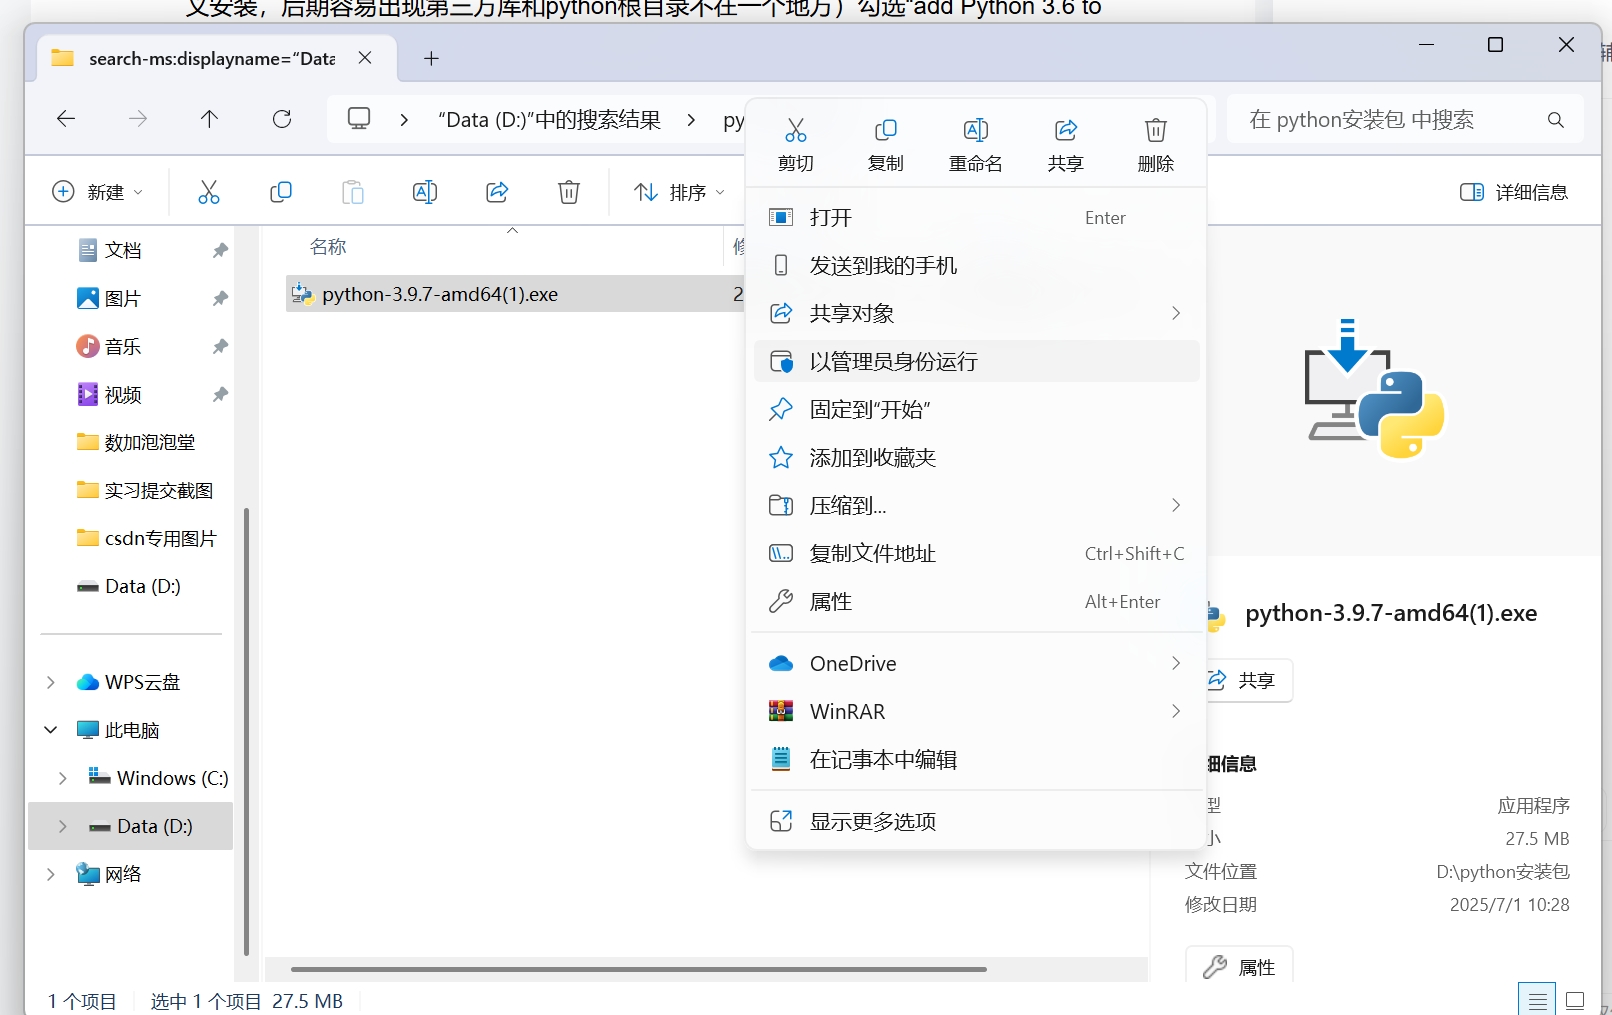Click the 名称 column header

point(328,247)
